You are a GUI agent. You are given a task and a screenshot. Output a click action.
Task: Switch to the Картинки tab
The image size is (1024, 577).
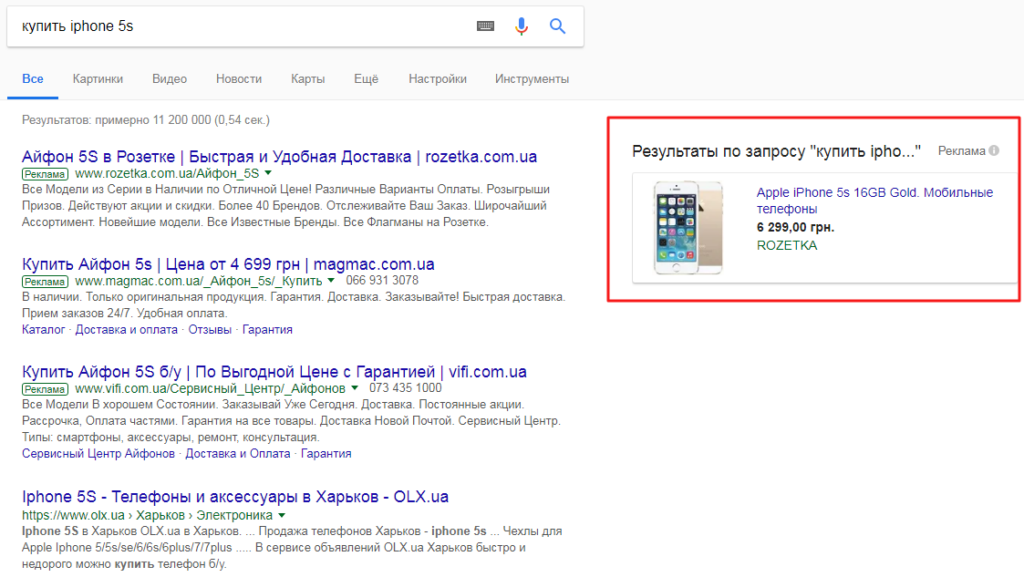pyautogui.click(x=98, y=79)
